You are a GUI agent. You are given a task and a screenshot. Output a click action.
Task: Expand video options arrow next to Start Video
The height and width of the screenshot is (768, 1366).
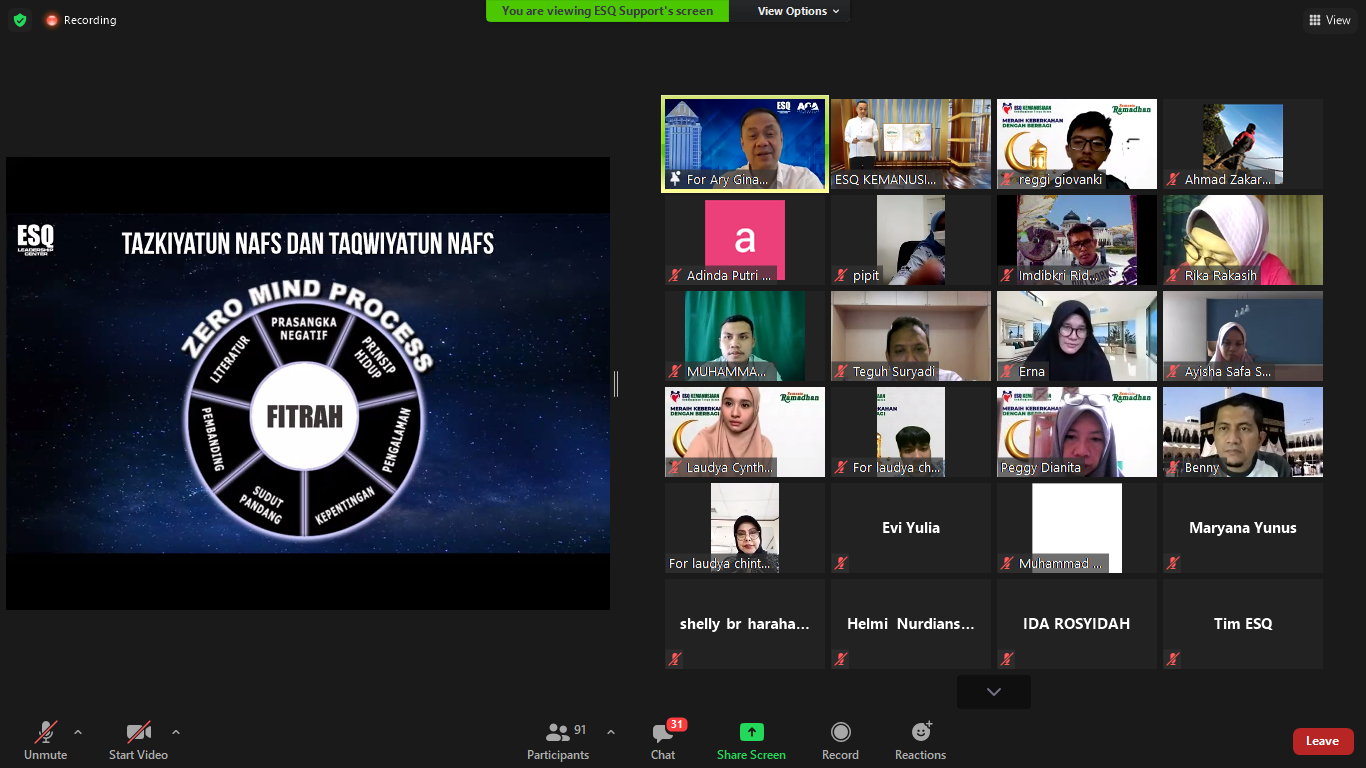pos(176,732)
